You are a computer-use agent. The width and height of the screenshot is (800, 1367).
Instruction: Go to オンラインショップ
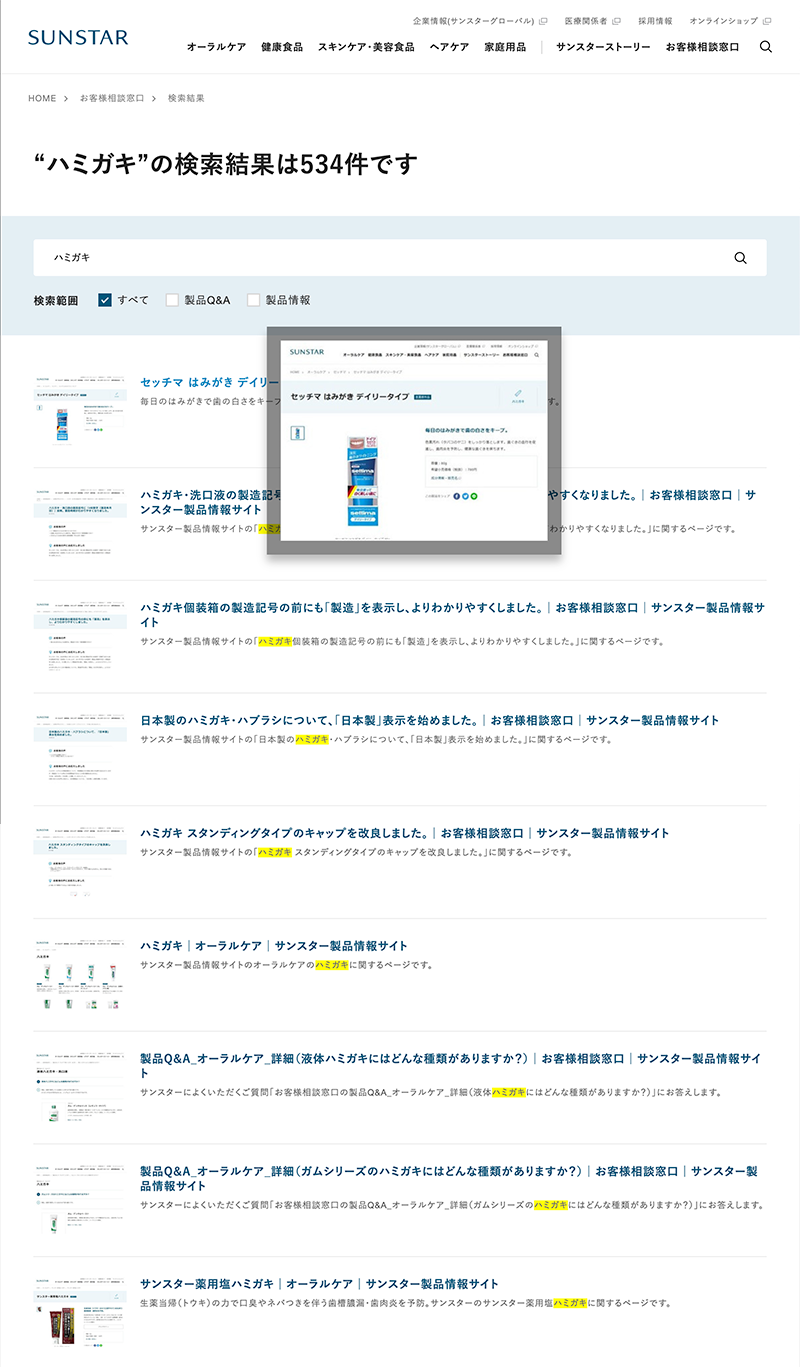[x=724, y=21]
